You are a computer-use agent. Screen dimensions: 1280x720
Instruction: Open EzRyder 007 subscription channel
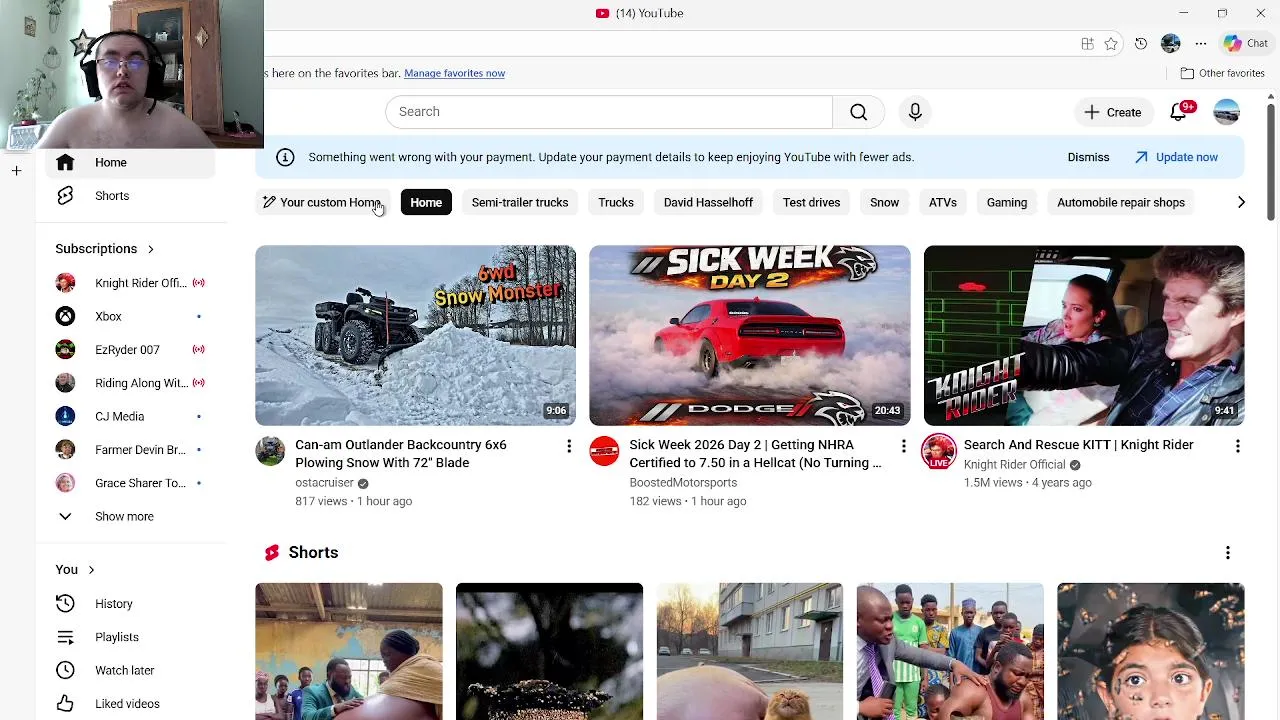tap(130, 350)
